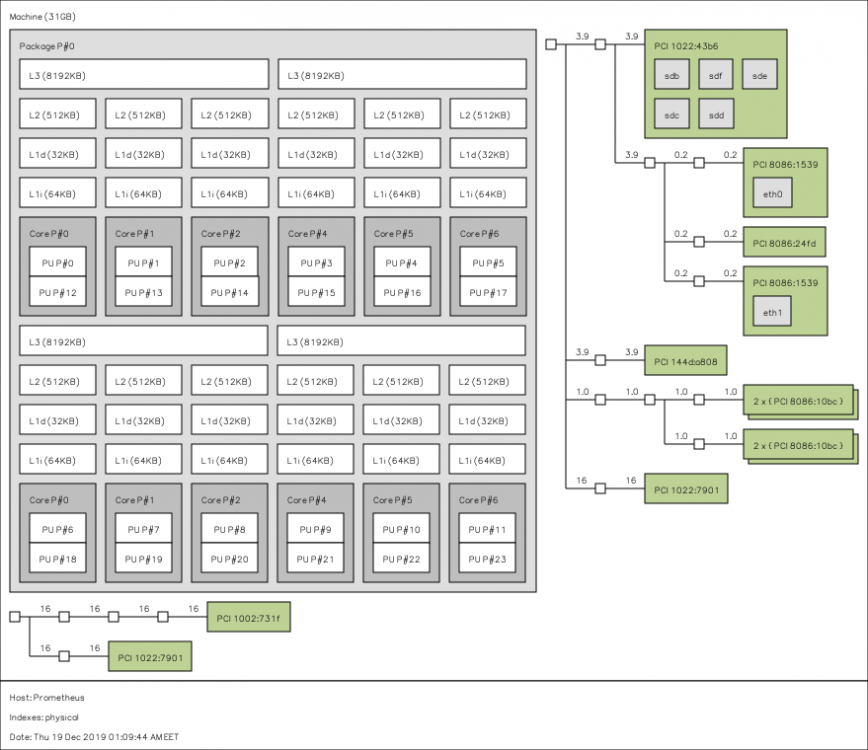Click the PU P#7 box
Image resolution: width=868 pixels, height=750 pixels.
(143, 528)
